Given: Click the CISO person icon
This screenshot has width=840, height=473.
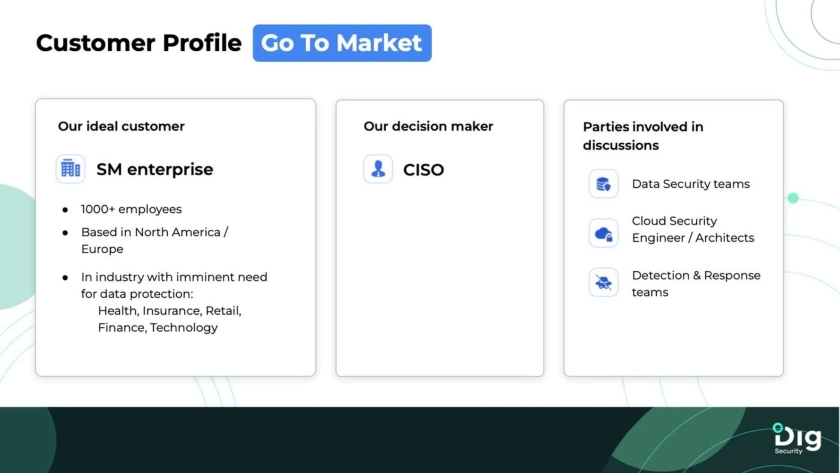Looking at the screenshot, I should [x=378, y=169].
